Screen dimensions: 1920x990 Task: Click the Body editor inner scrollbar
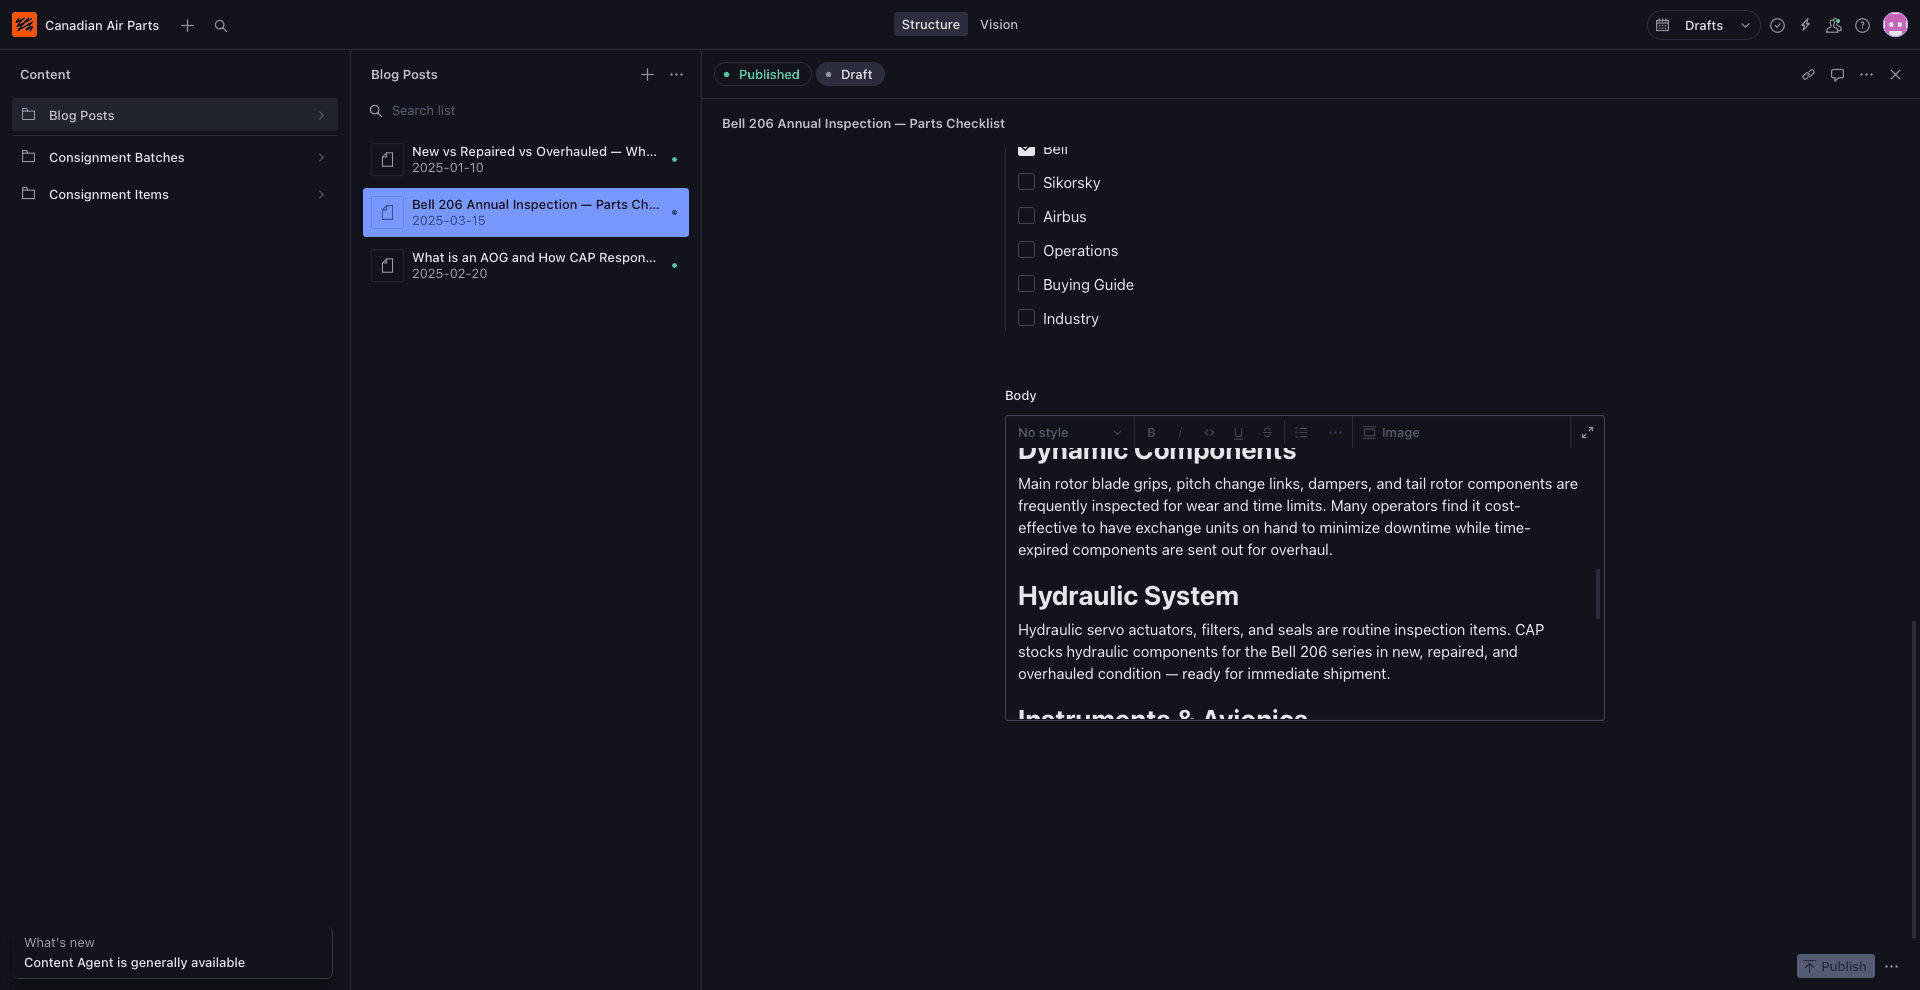1598,594
